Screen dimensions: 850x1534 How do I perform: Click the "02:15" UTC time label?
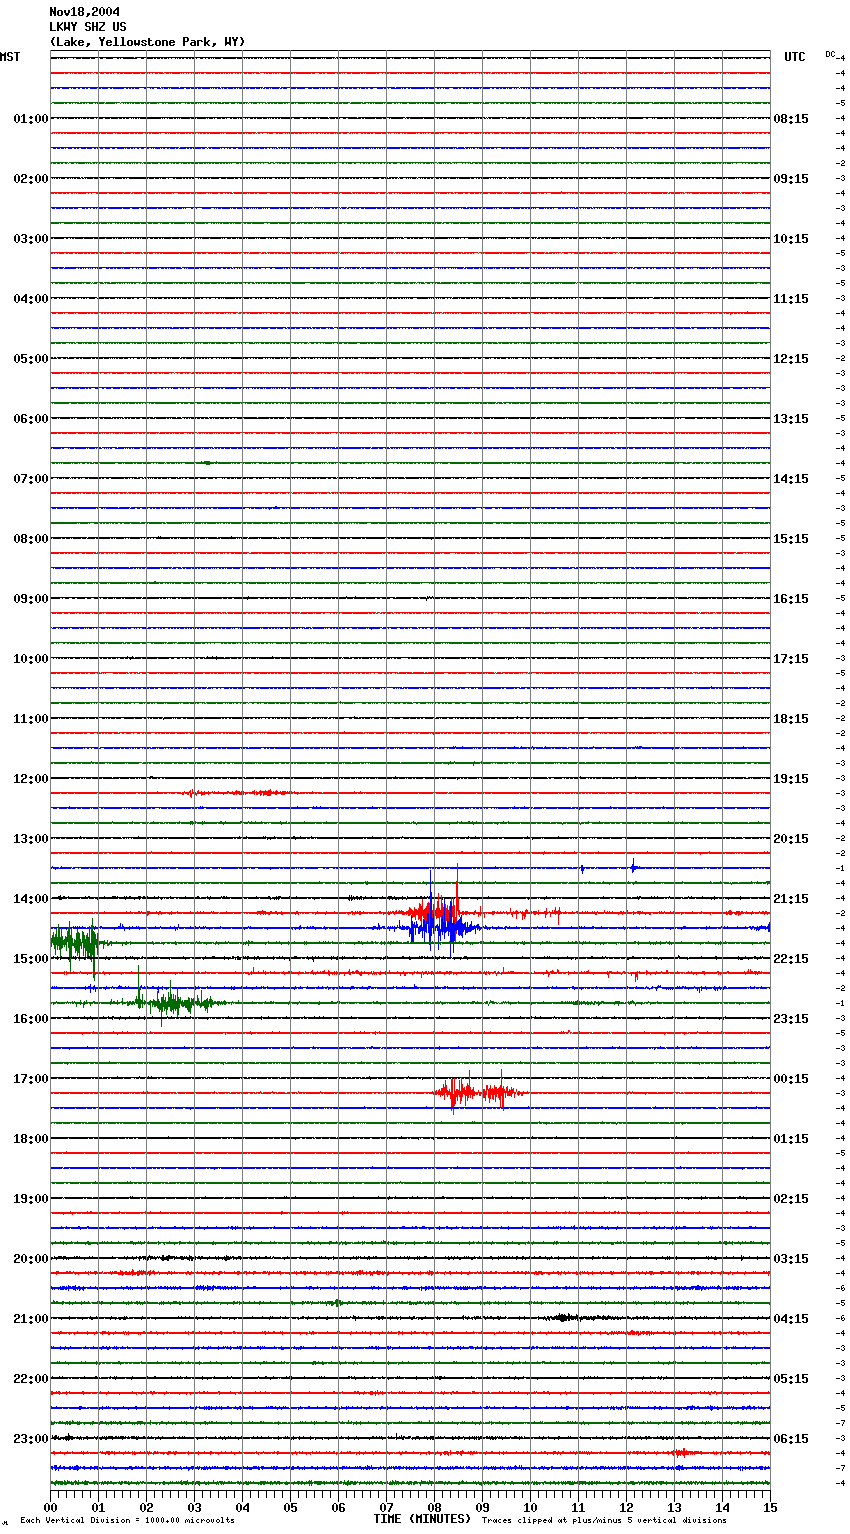tap(791, 1199)
